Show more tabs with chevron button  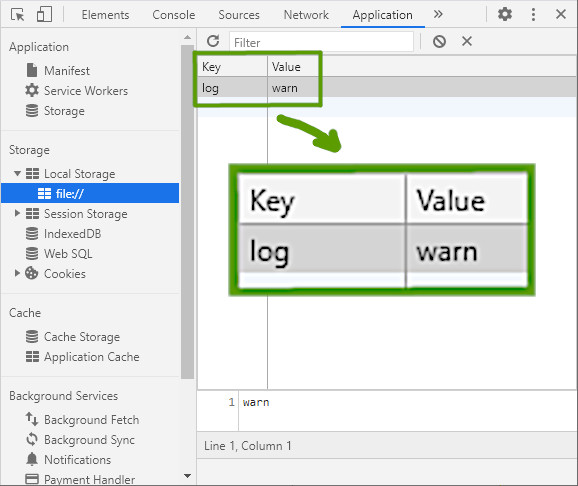438,14
